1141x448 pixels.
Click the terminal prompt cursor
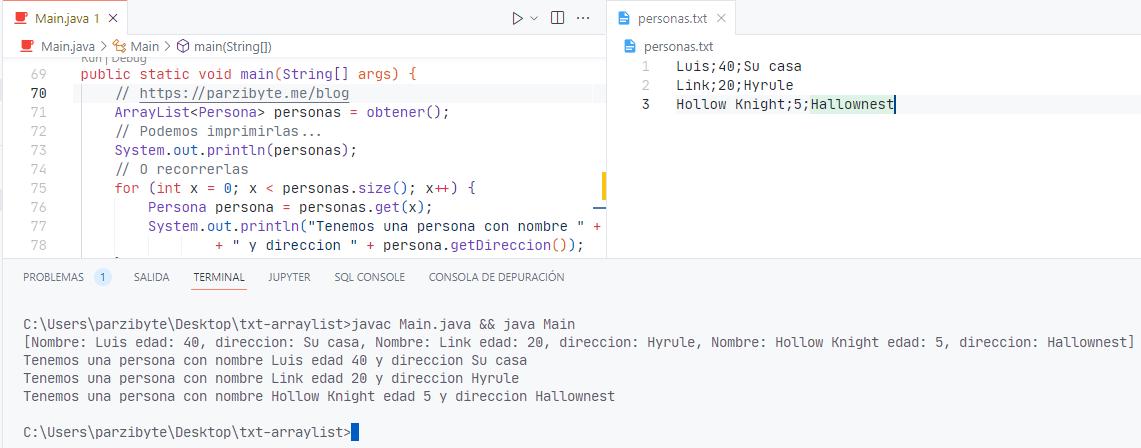(x=354, y=432)
